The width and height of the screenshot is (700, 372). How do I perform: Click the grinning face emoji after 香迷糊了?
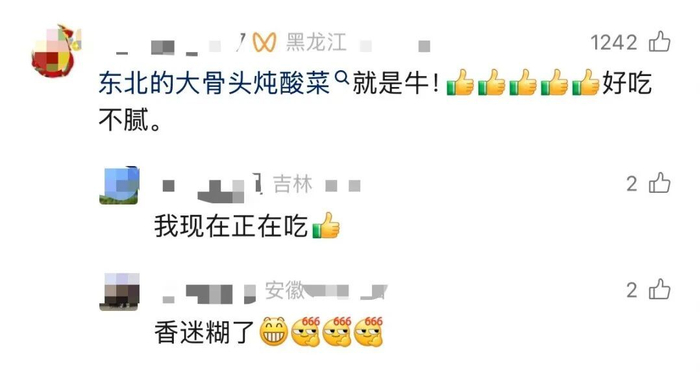click(274, 332)
